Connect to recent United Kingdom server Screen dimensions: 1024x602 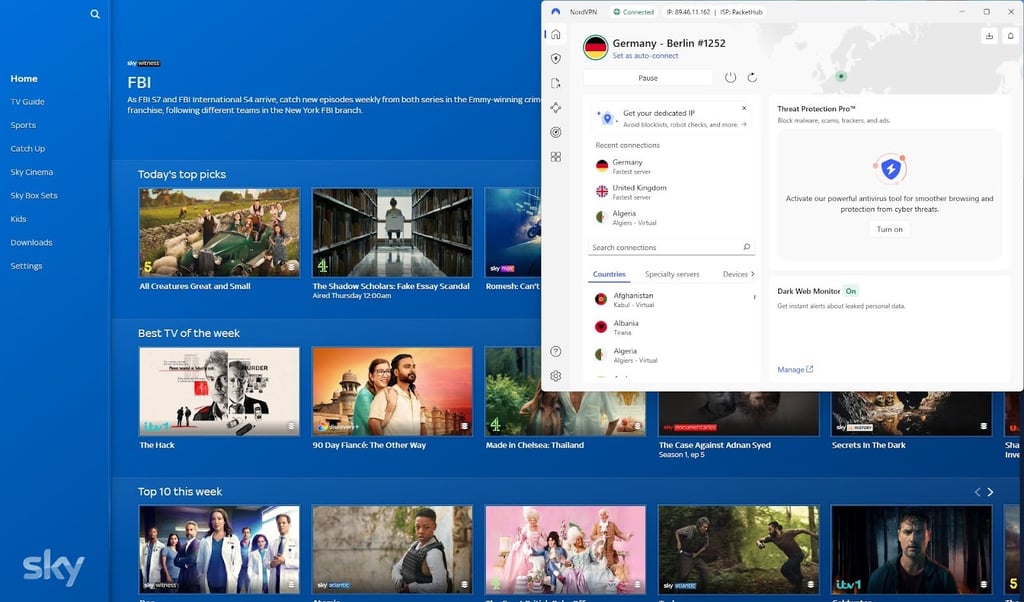[x=671, y=192]
